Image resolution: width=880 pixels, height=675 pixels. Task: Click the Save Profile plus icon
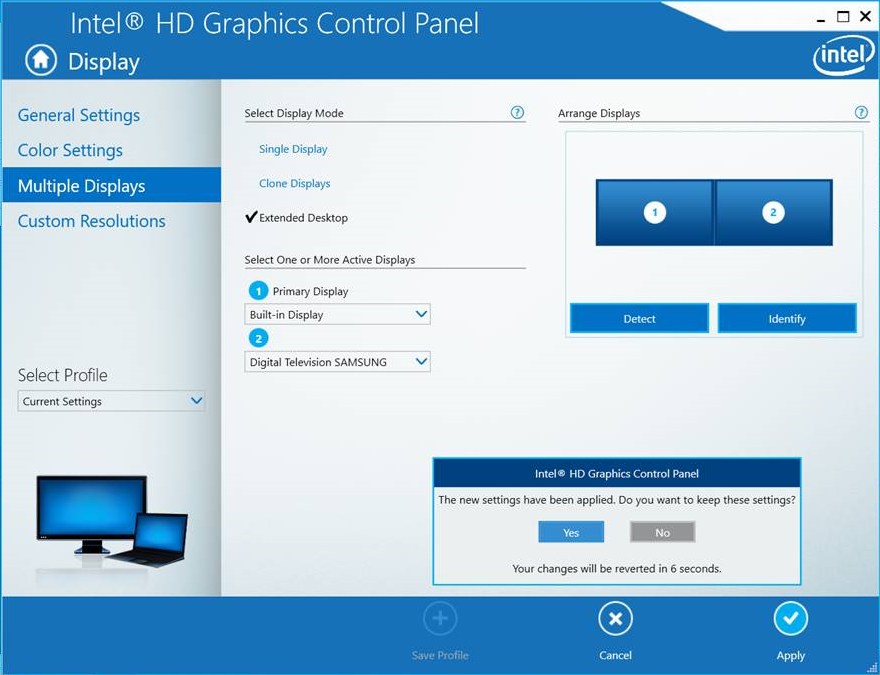coord(440,619)
